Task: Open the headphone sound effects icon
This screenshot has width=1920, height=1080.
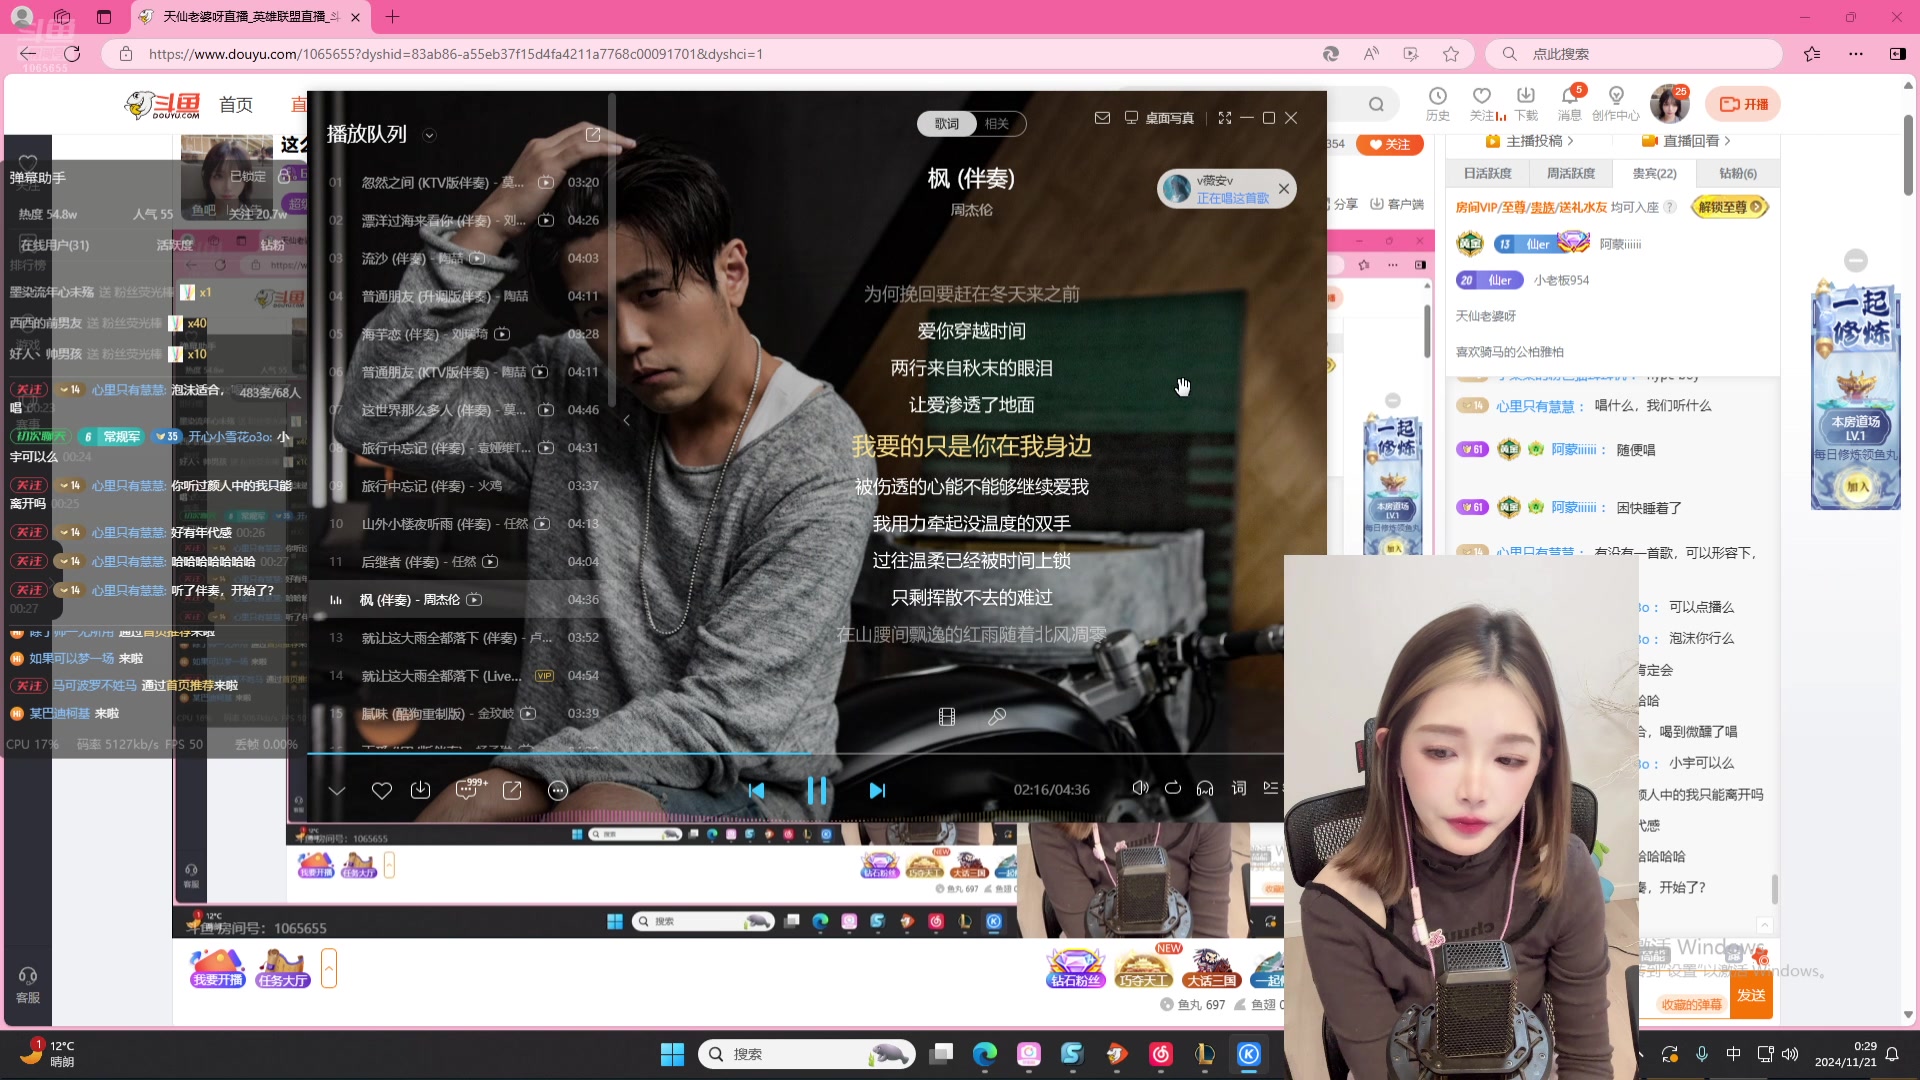Action: (1205, 788)
